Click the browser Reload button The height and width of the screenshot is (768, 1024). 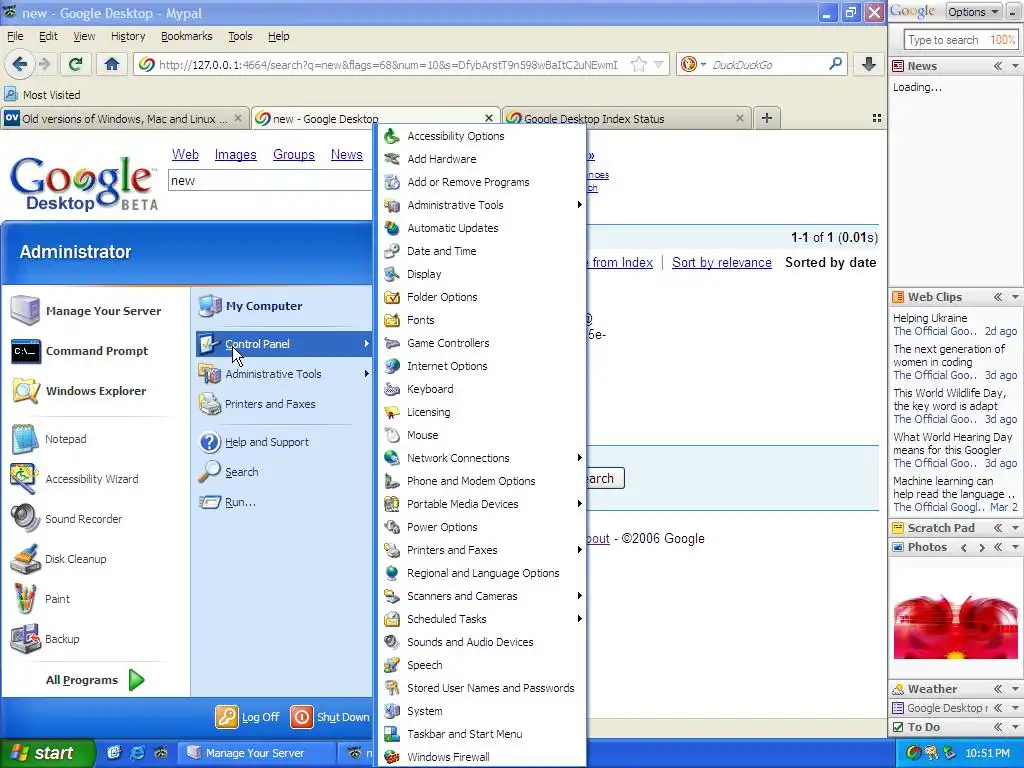[x=75, y=64]
